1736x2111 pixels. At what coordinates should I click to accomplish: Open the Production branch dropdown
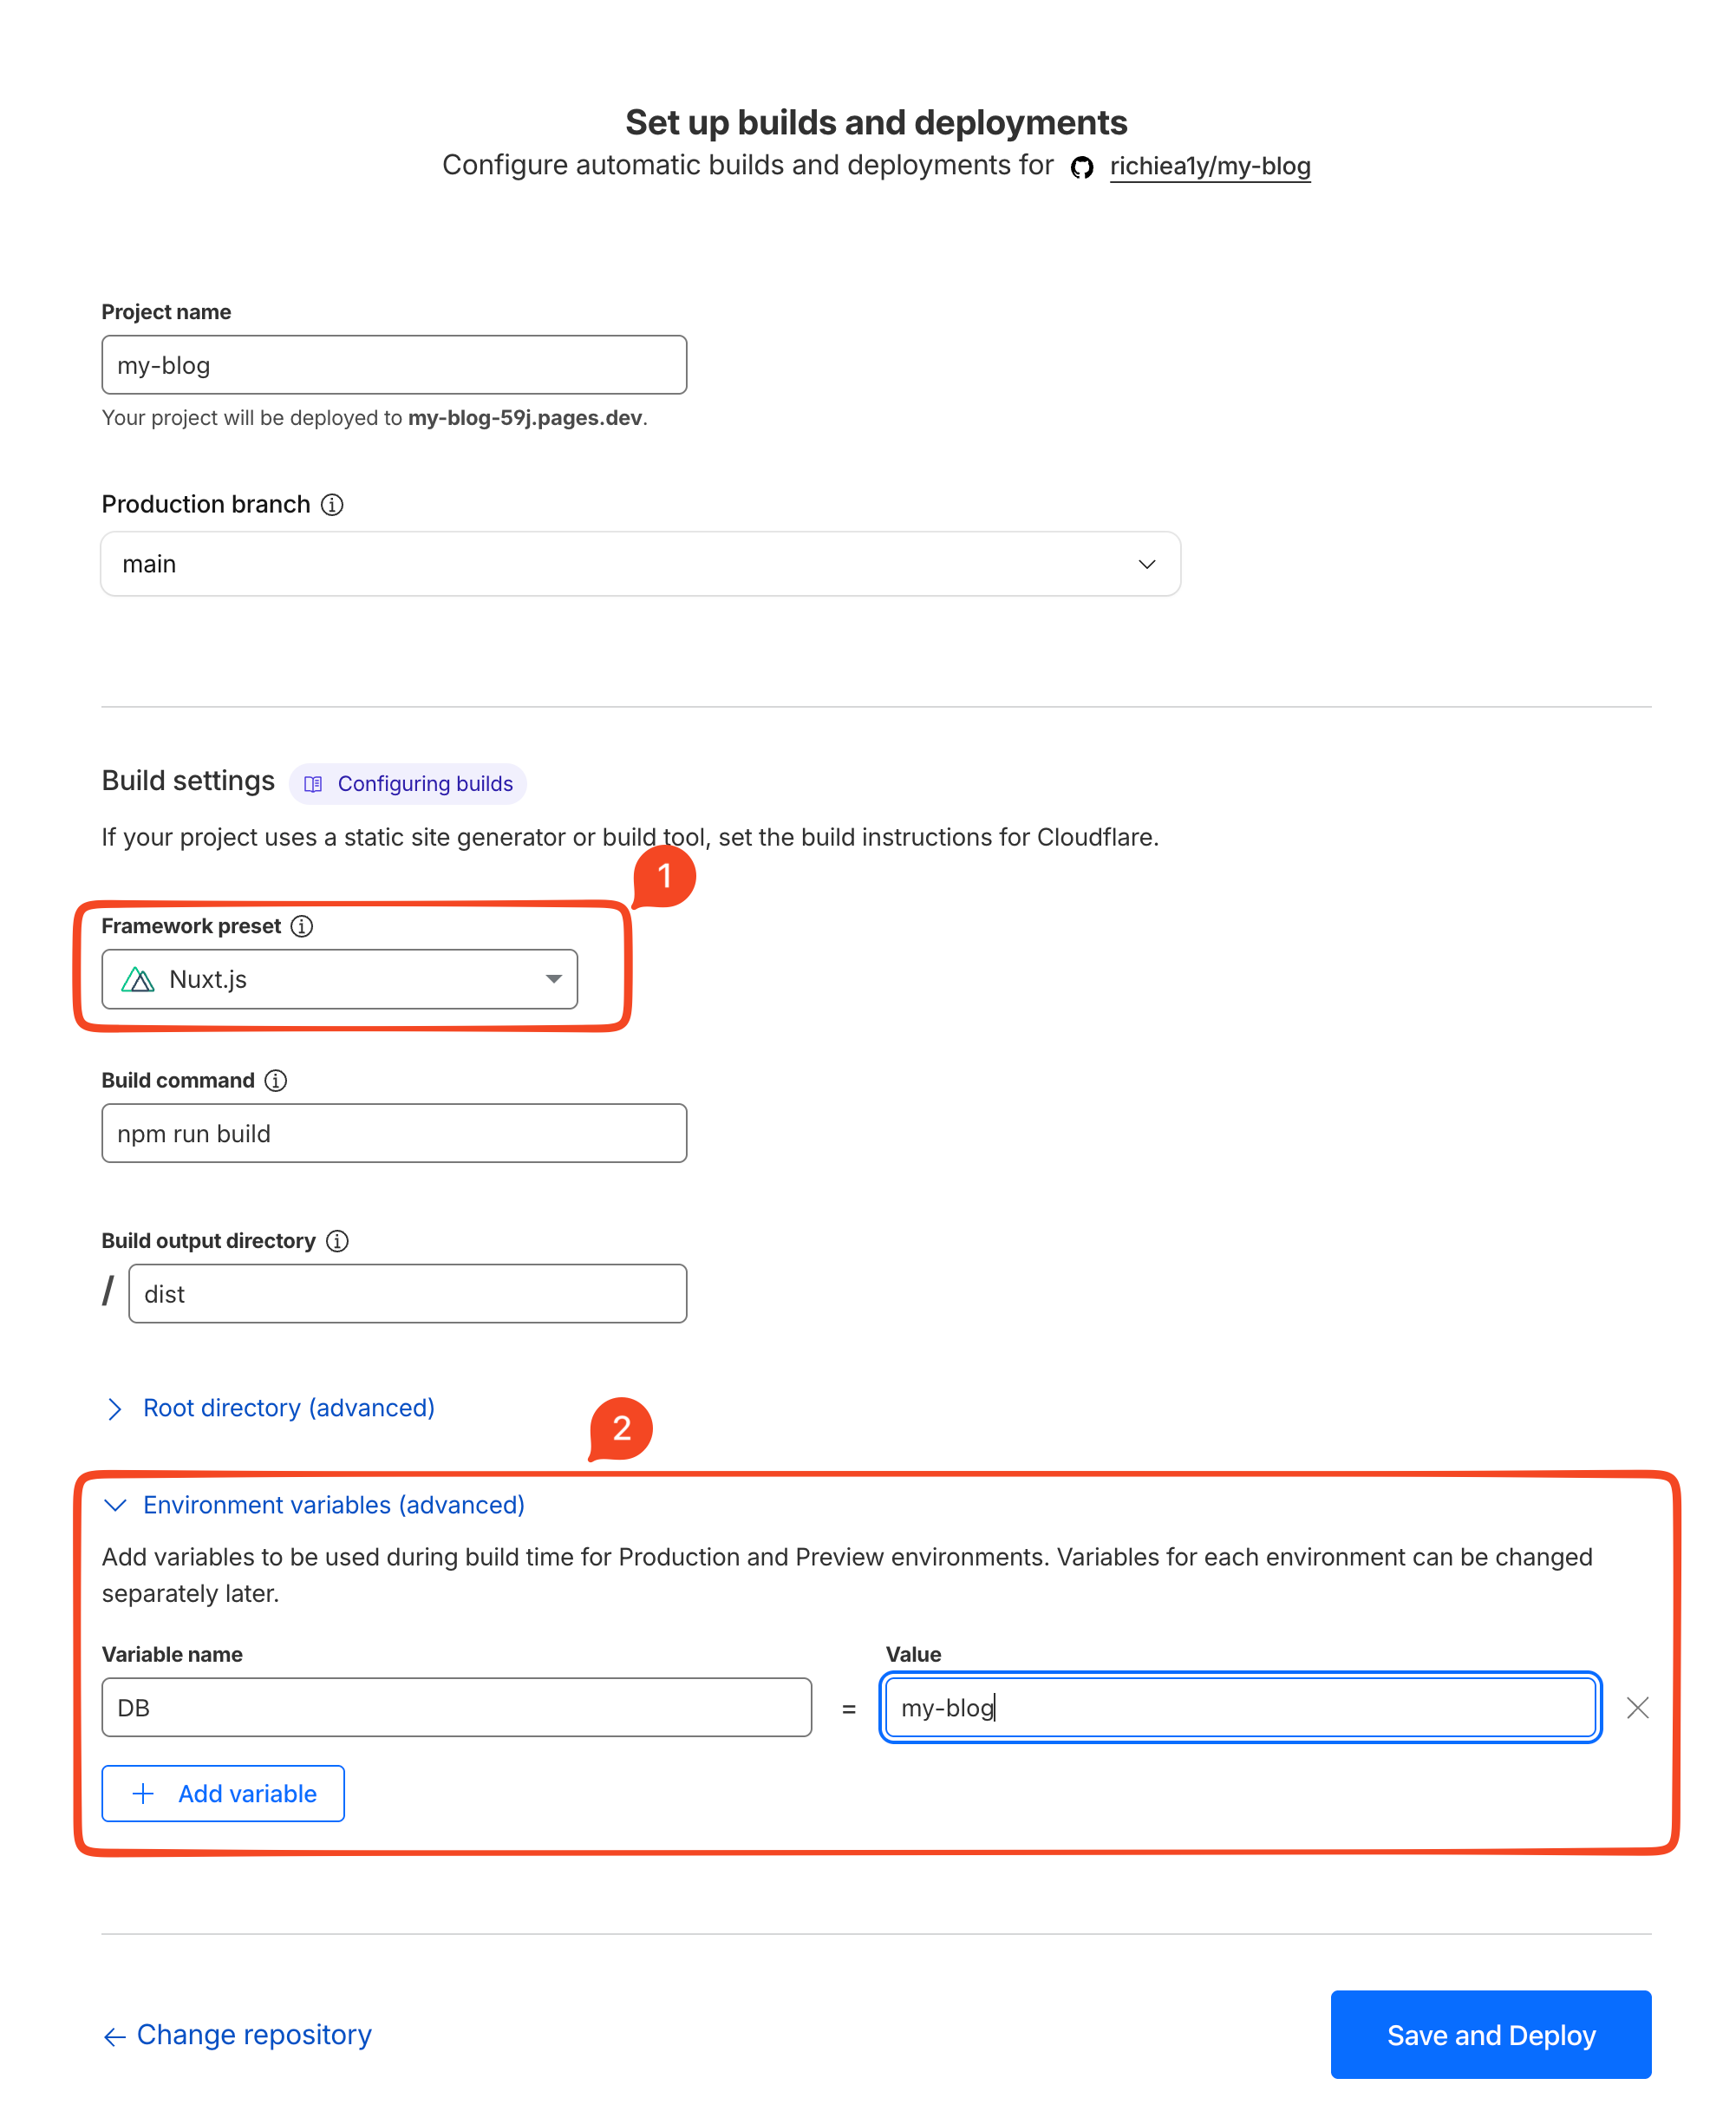(x=640, y=564)
